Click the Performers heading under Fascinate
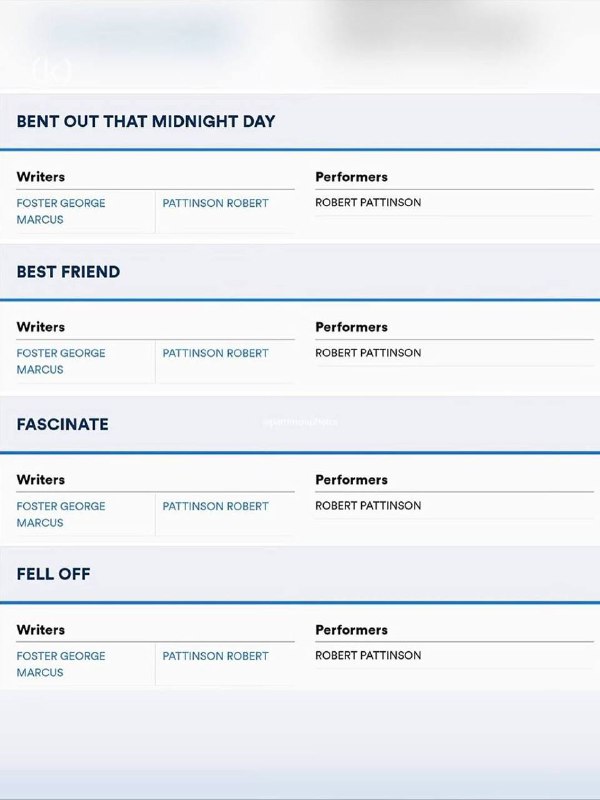The width and height of the screenshot is (600, 800). tap(351, 480)
